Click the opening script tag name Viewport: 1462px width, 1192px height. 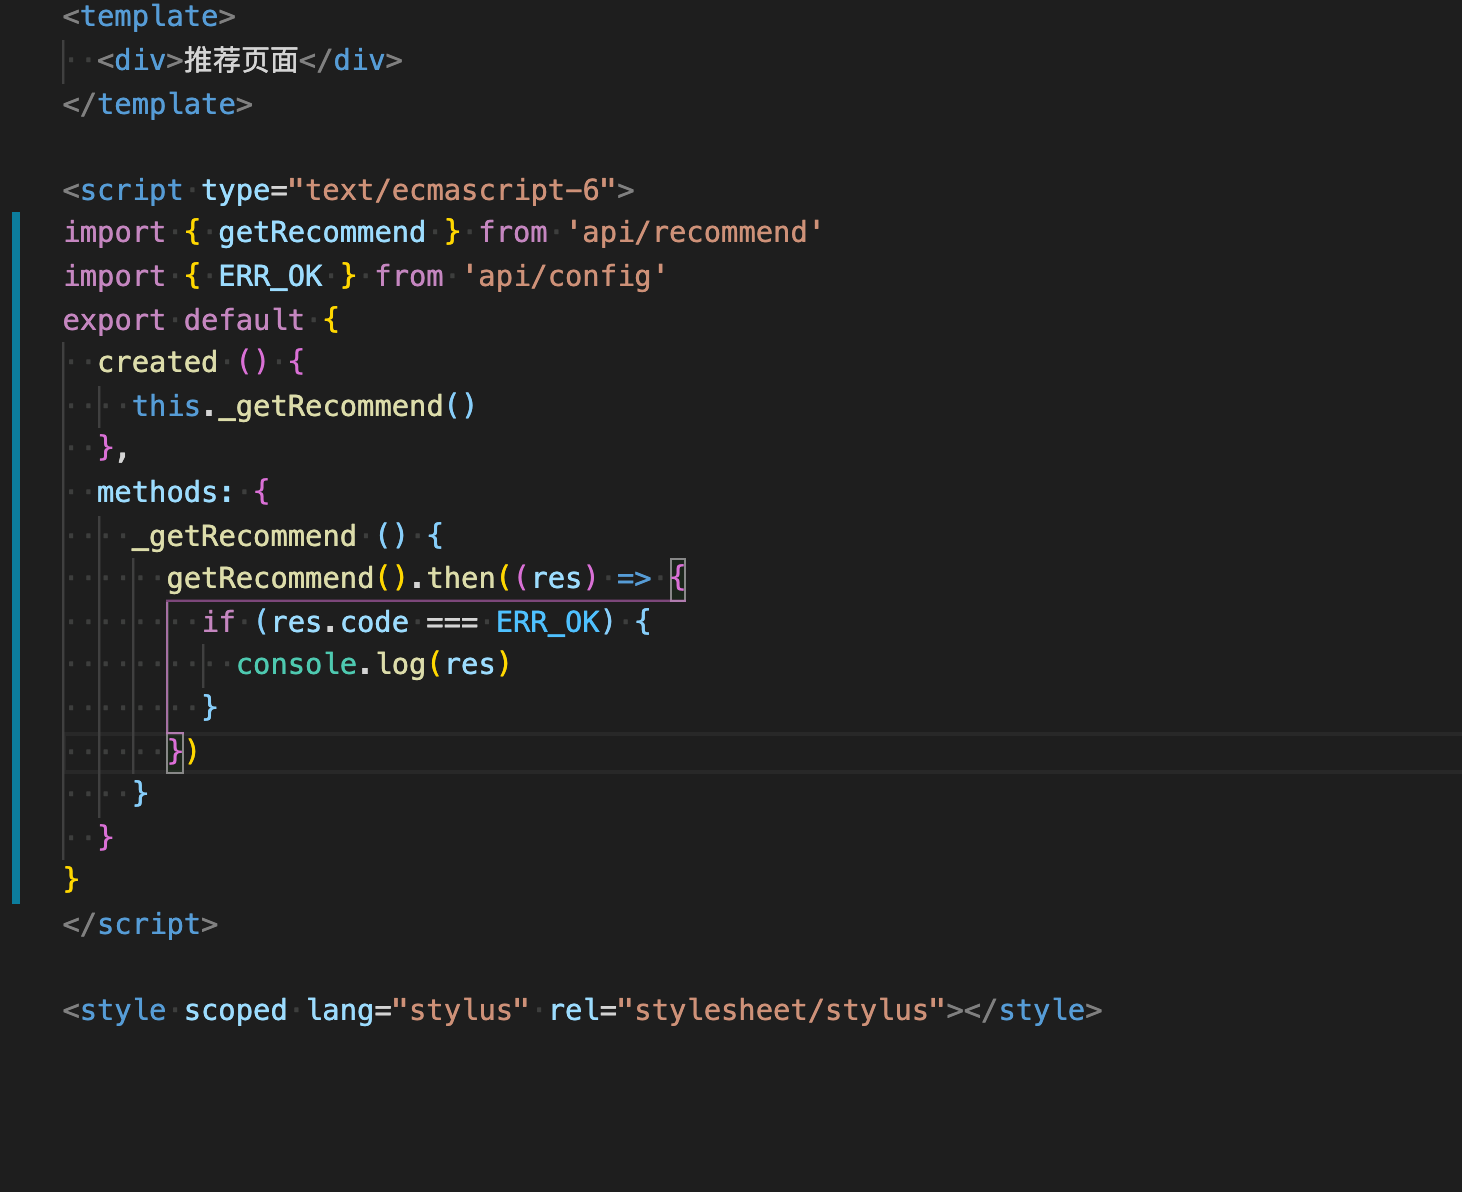click(x=131, y=190)
